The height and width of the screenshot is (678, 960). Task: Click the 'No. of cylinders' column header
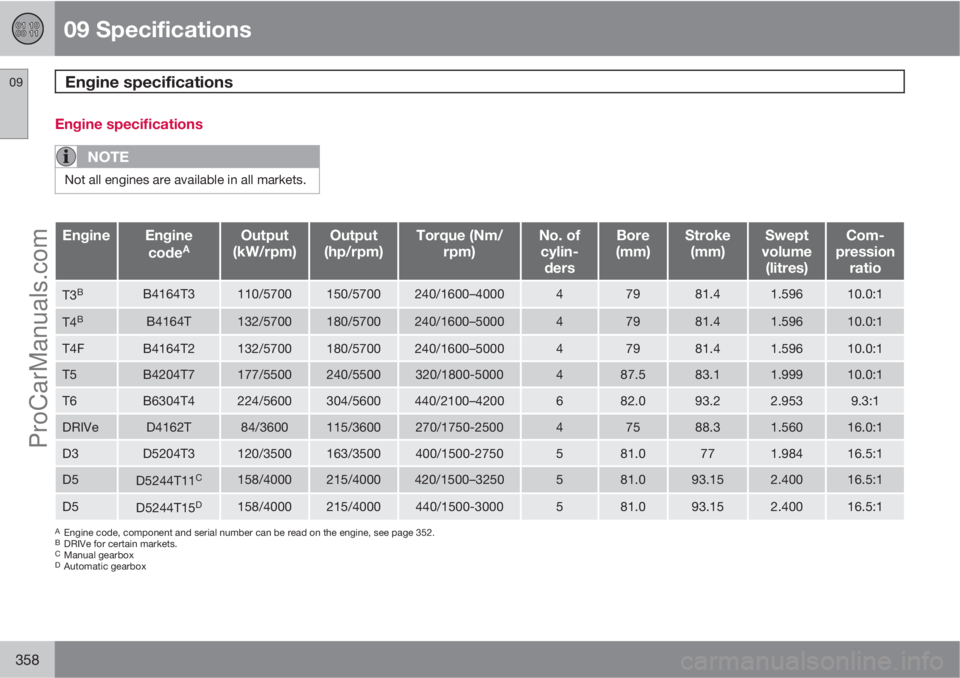(560, 251)
